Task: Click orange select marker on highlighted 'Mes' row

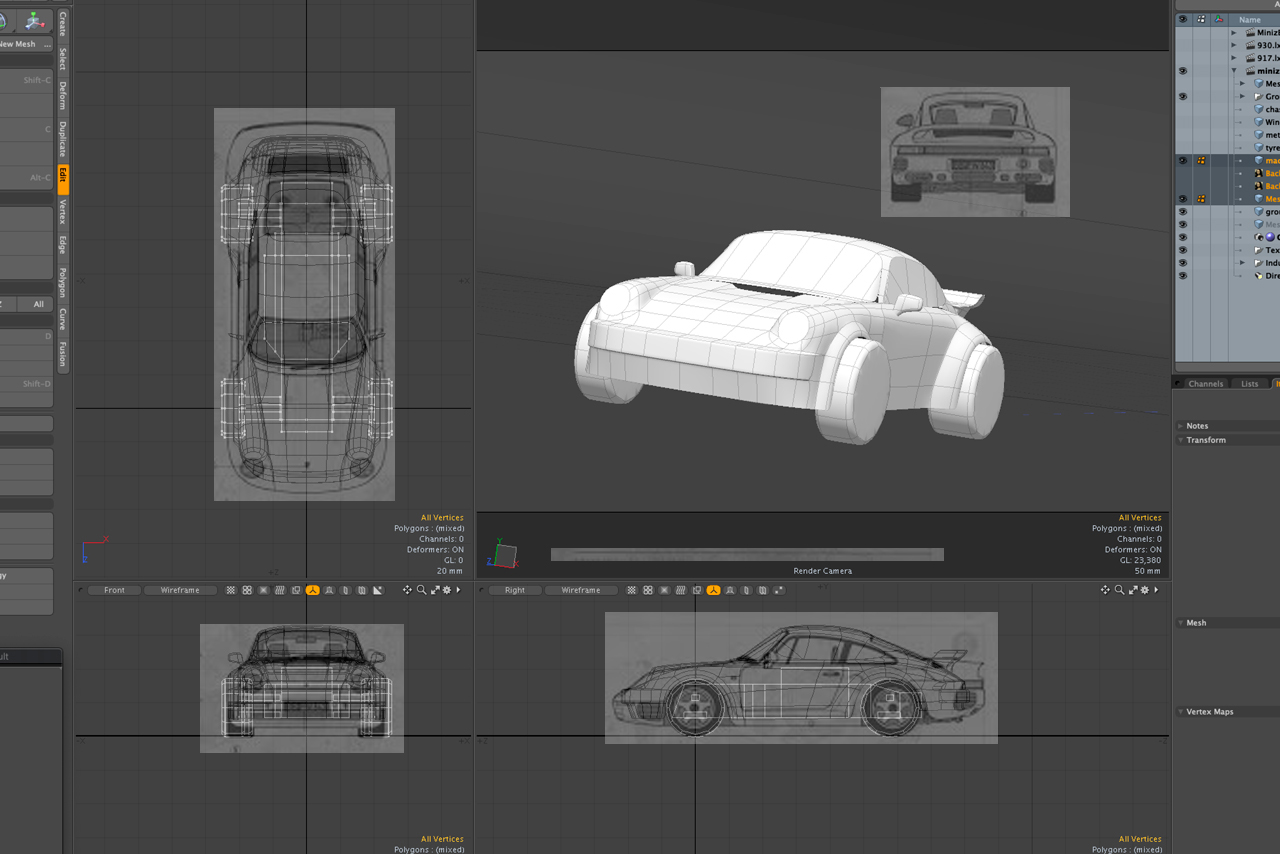Action: (1201, 199)
